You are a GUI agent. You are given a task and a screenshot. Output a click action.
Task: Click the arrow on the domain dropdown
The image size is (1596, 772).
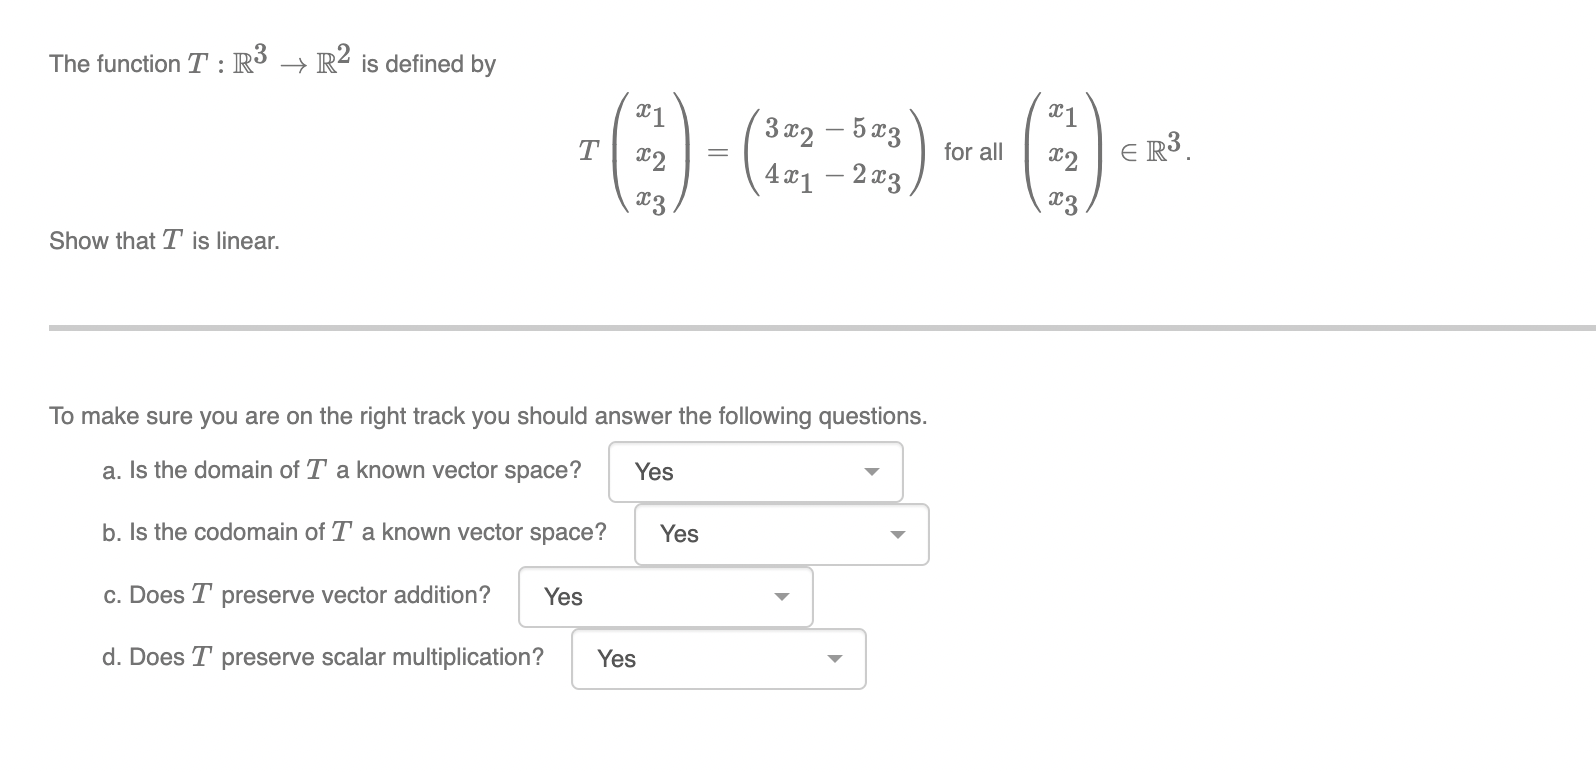click(872, 471)
